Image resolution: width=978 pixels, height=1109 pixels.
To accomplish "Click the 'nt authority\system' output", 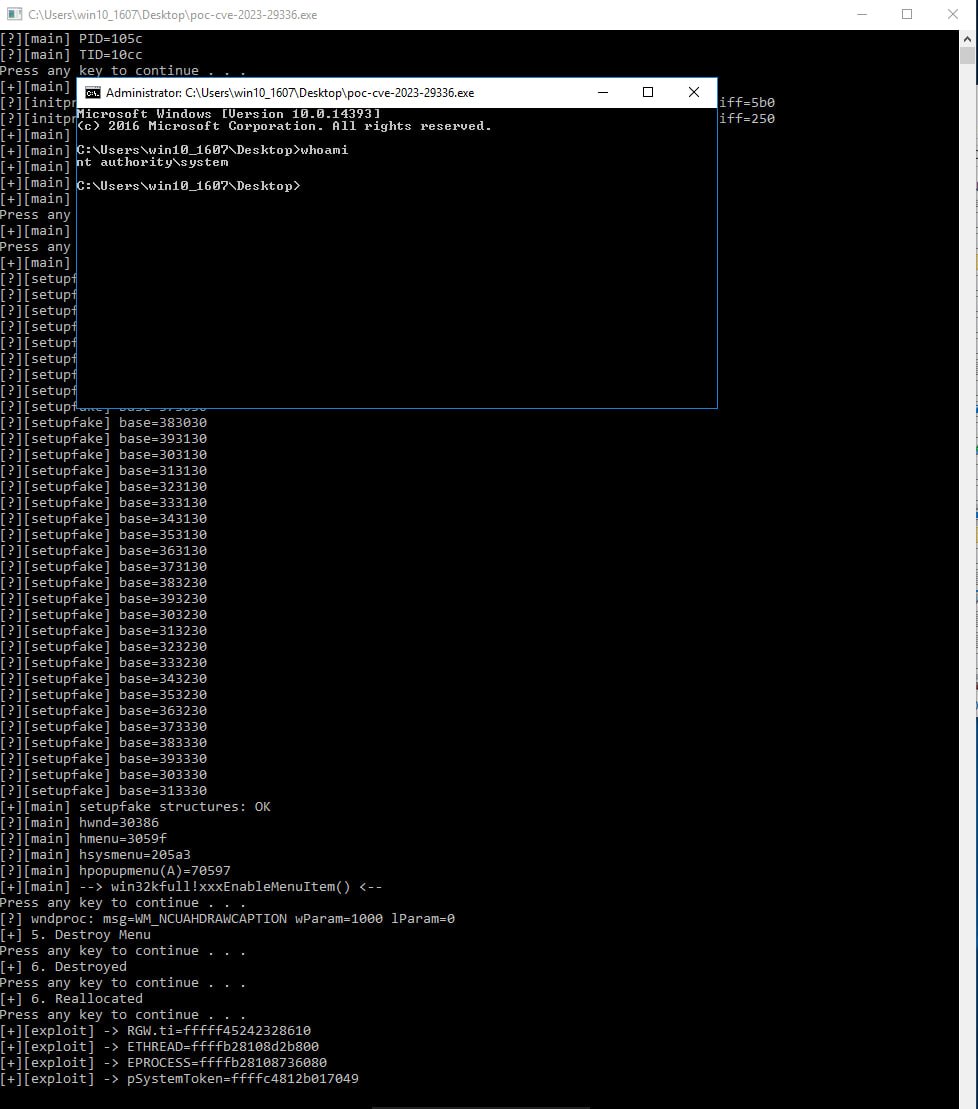I will [152, 162].
